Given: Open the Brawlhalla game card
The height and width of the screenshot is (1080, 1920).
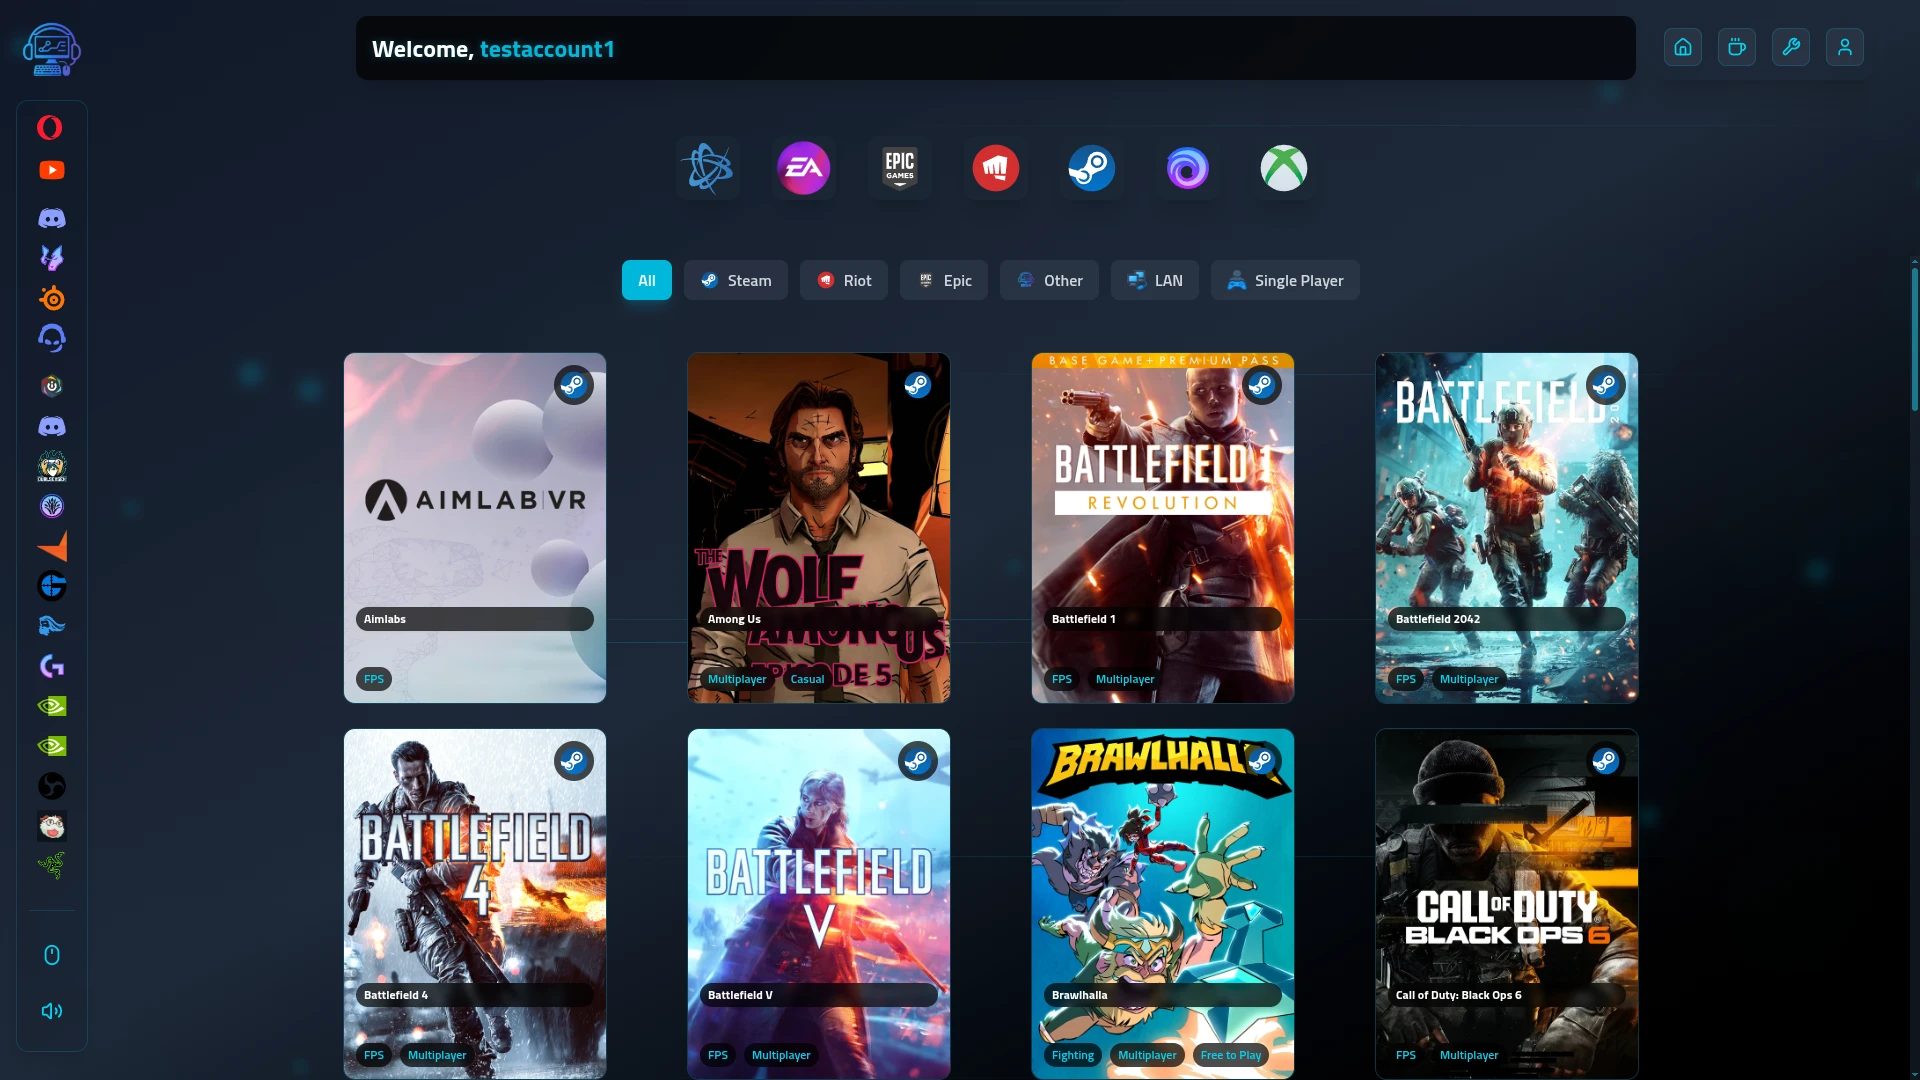Looking at the screenshot, I should [x=1162, y=900].
